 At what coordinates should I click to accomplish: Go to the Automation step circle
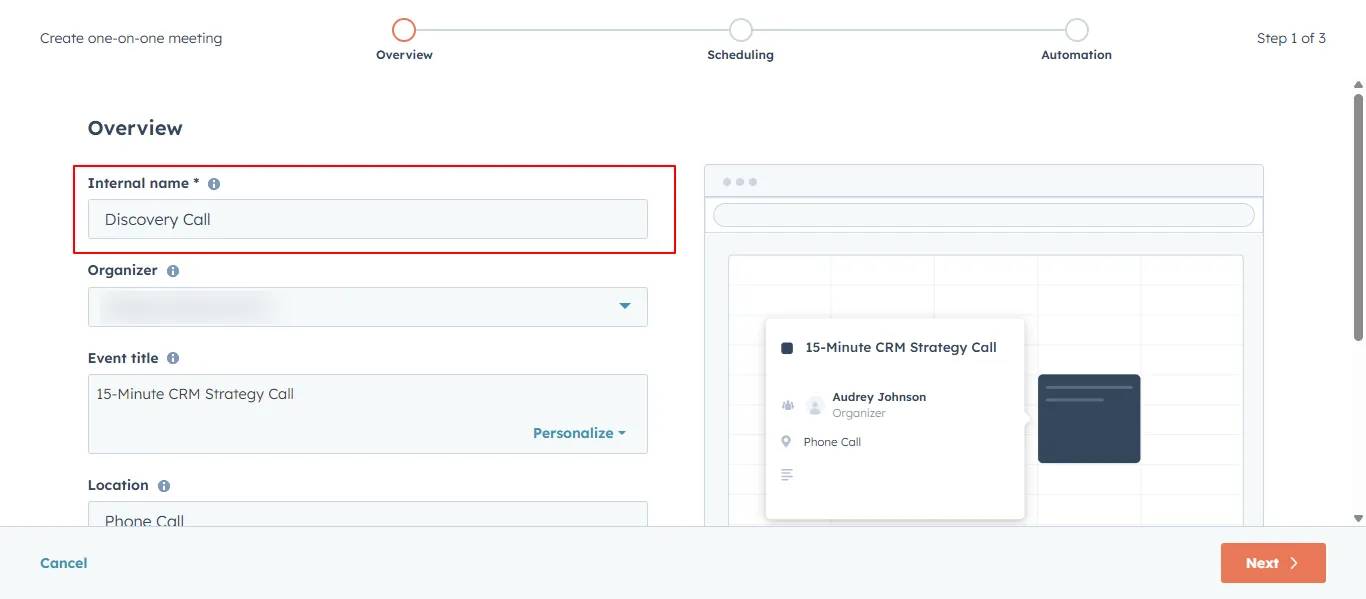[x=1076, y=30]
